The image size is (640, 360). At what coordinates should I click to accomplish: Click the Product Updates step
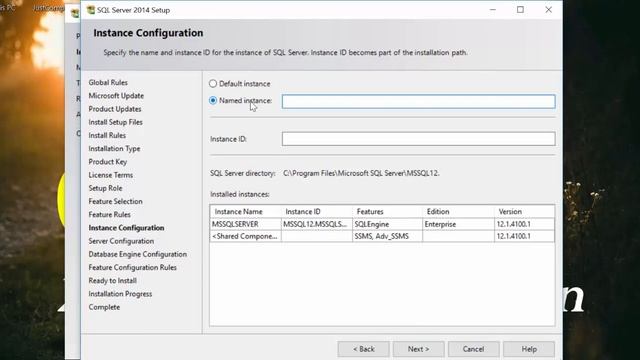[115, 109]
